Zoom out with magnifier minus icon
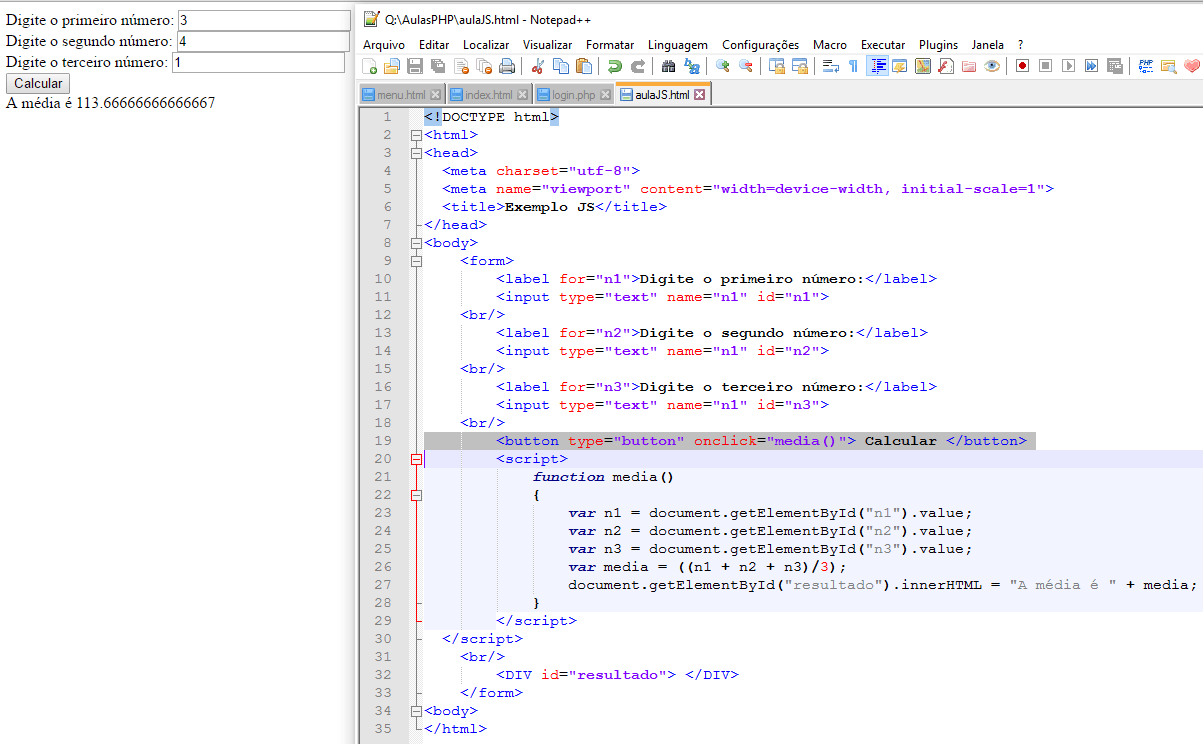Screen dimensions: 1203x744 coord(745,66)
